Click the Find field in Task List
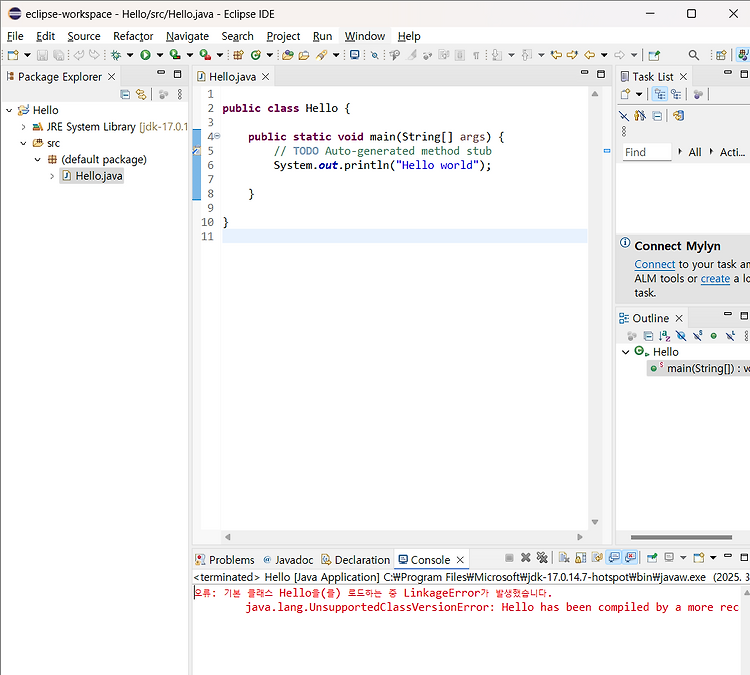Viewport: 750px width, 675px height. point(645,152)
